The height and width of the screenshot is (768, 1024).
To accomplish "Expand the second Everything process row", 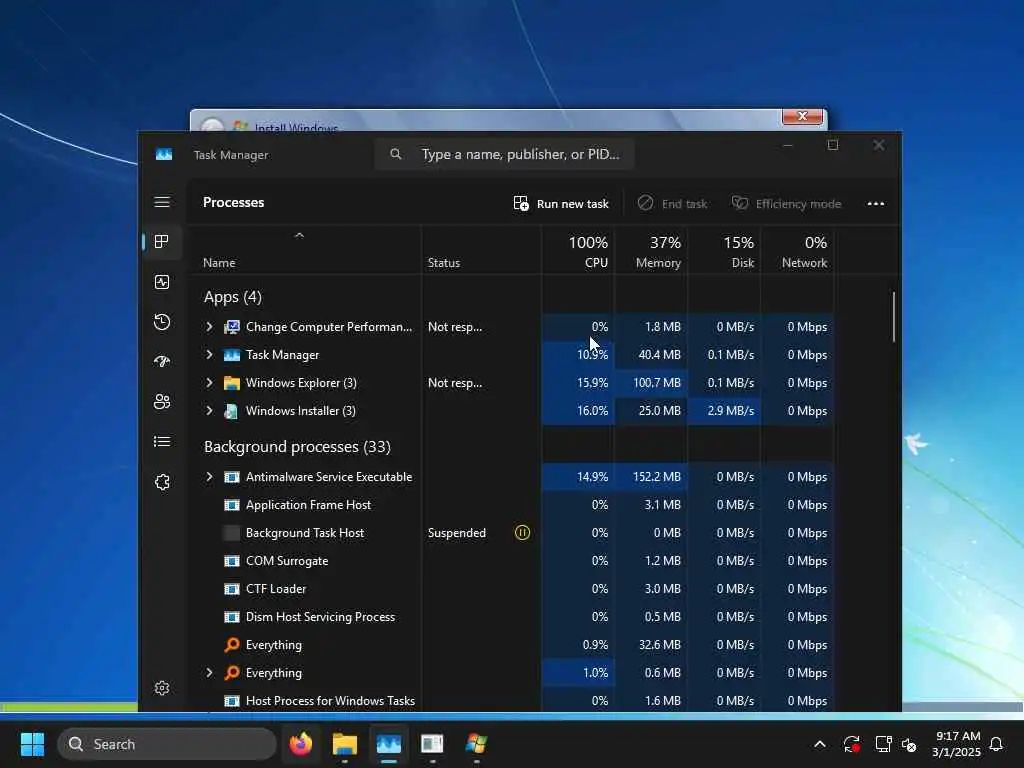I will point(209,673).
